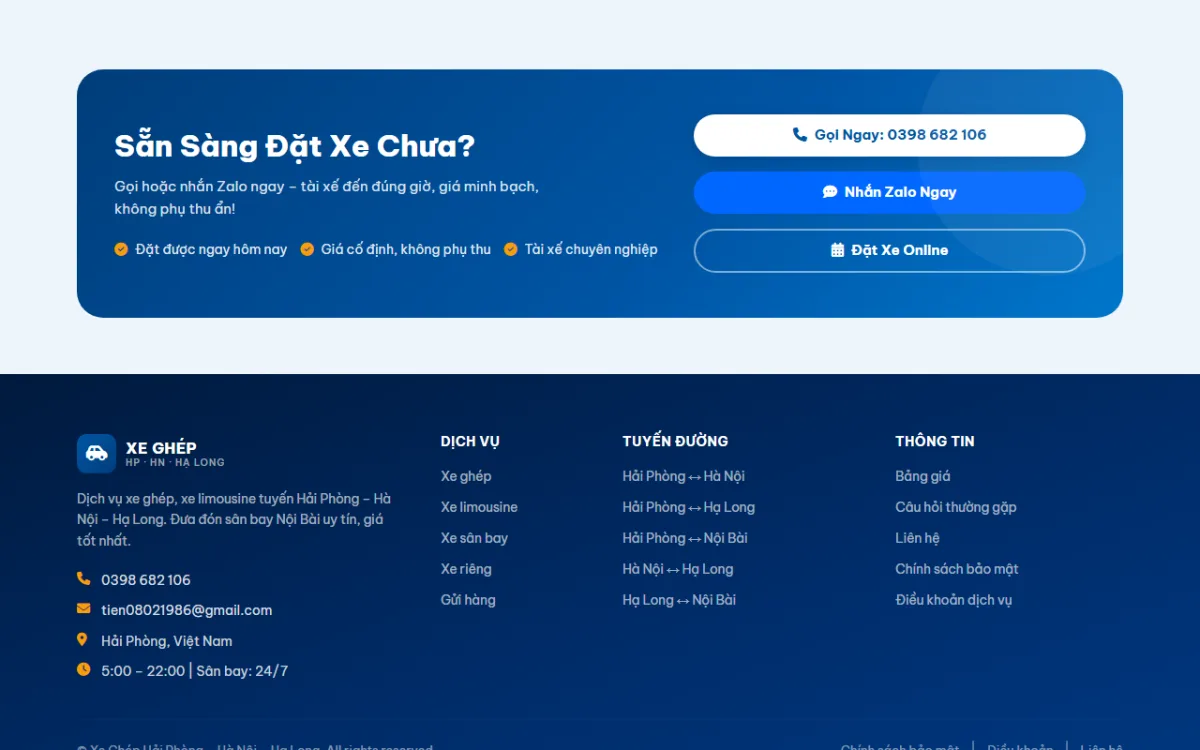Click the phone icon in Gọi Ngay button
Screen dimensions: 1200x750
click(800, 134)
